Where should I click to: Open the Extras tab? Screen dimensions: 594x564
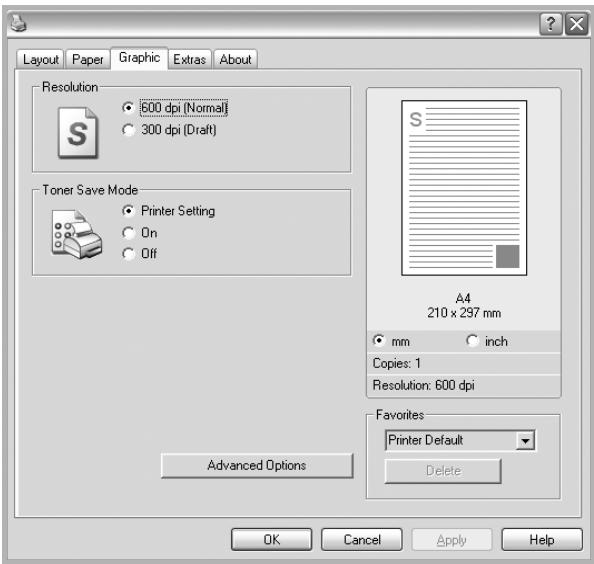pyautogui.click(x=189, y=59)
